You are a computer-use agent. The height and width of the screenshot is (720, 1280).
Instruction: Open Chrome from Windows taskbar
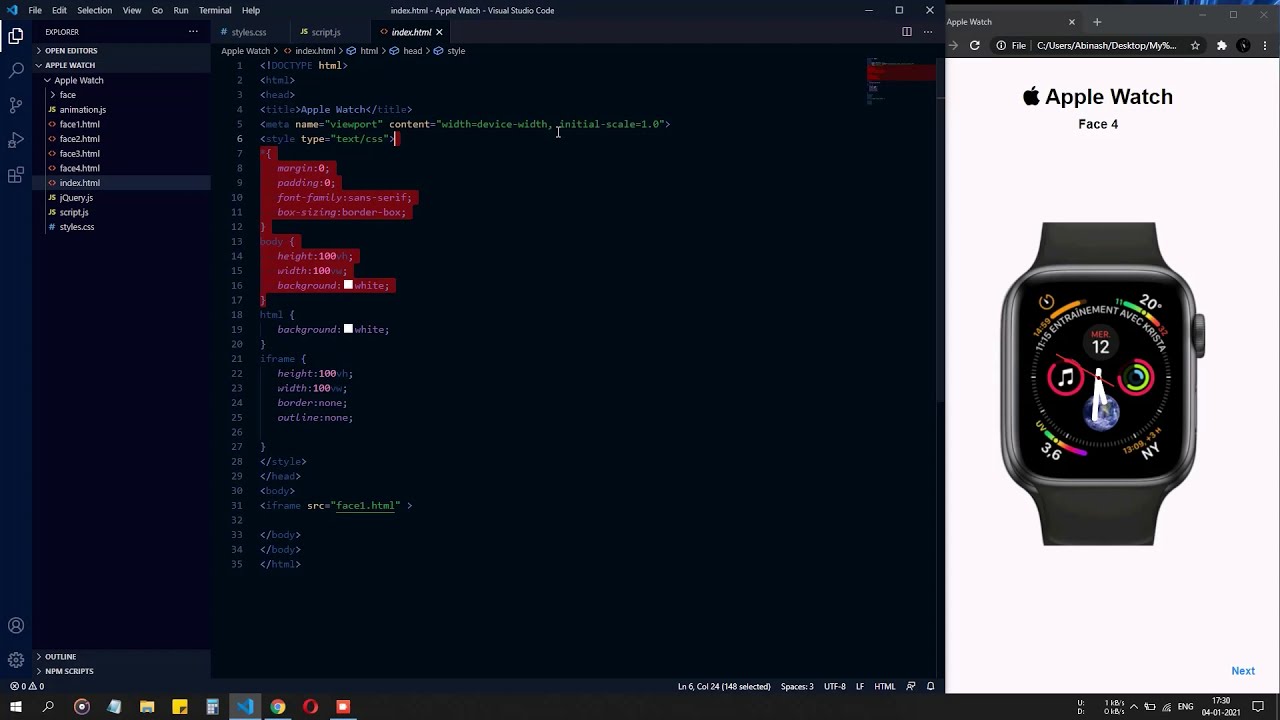coord(278,707)
